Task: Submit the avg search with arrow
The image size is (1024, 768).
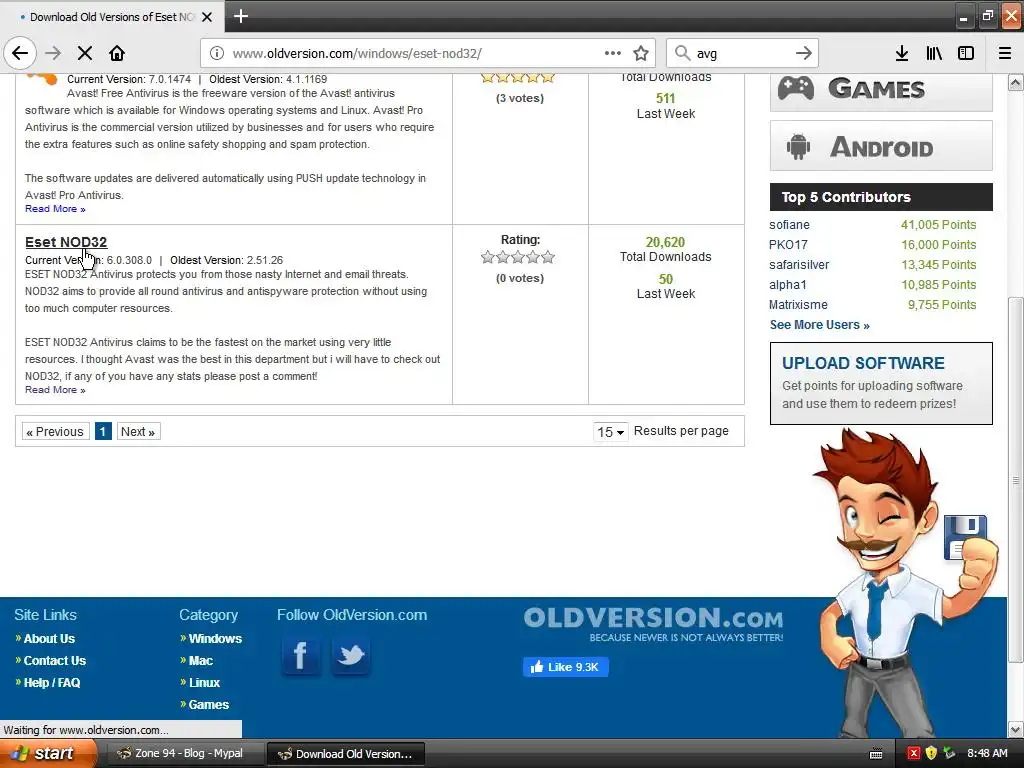Action: (x=804, y=54)
